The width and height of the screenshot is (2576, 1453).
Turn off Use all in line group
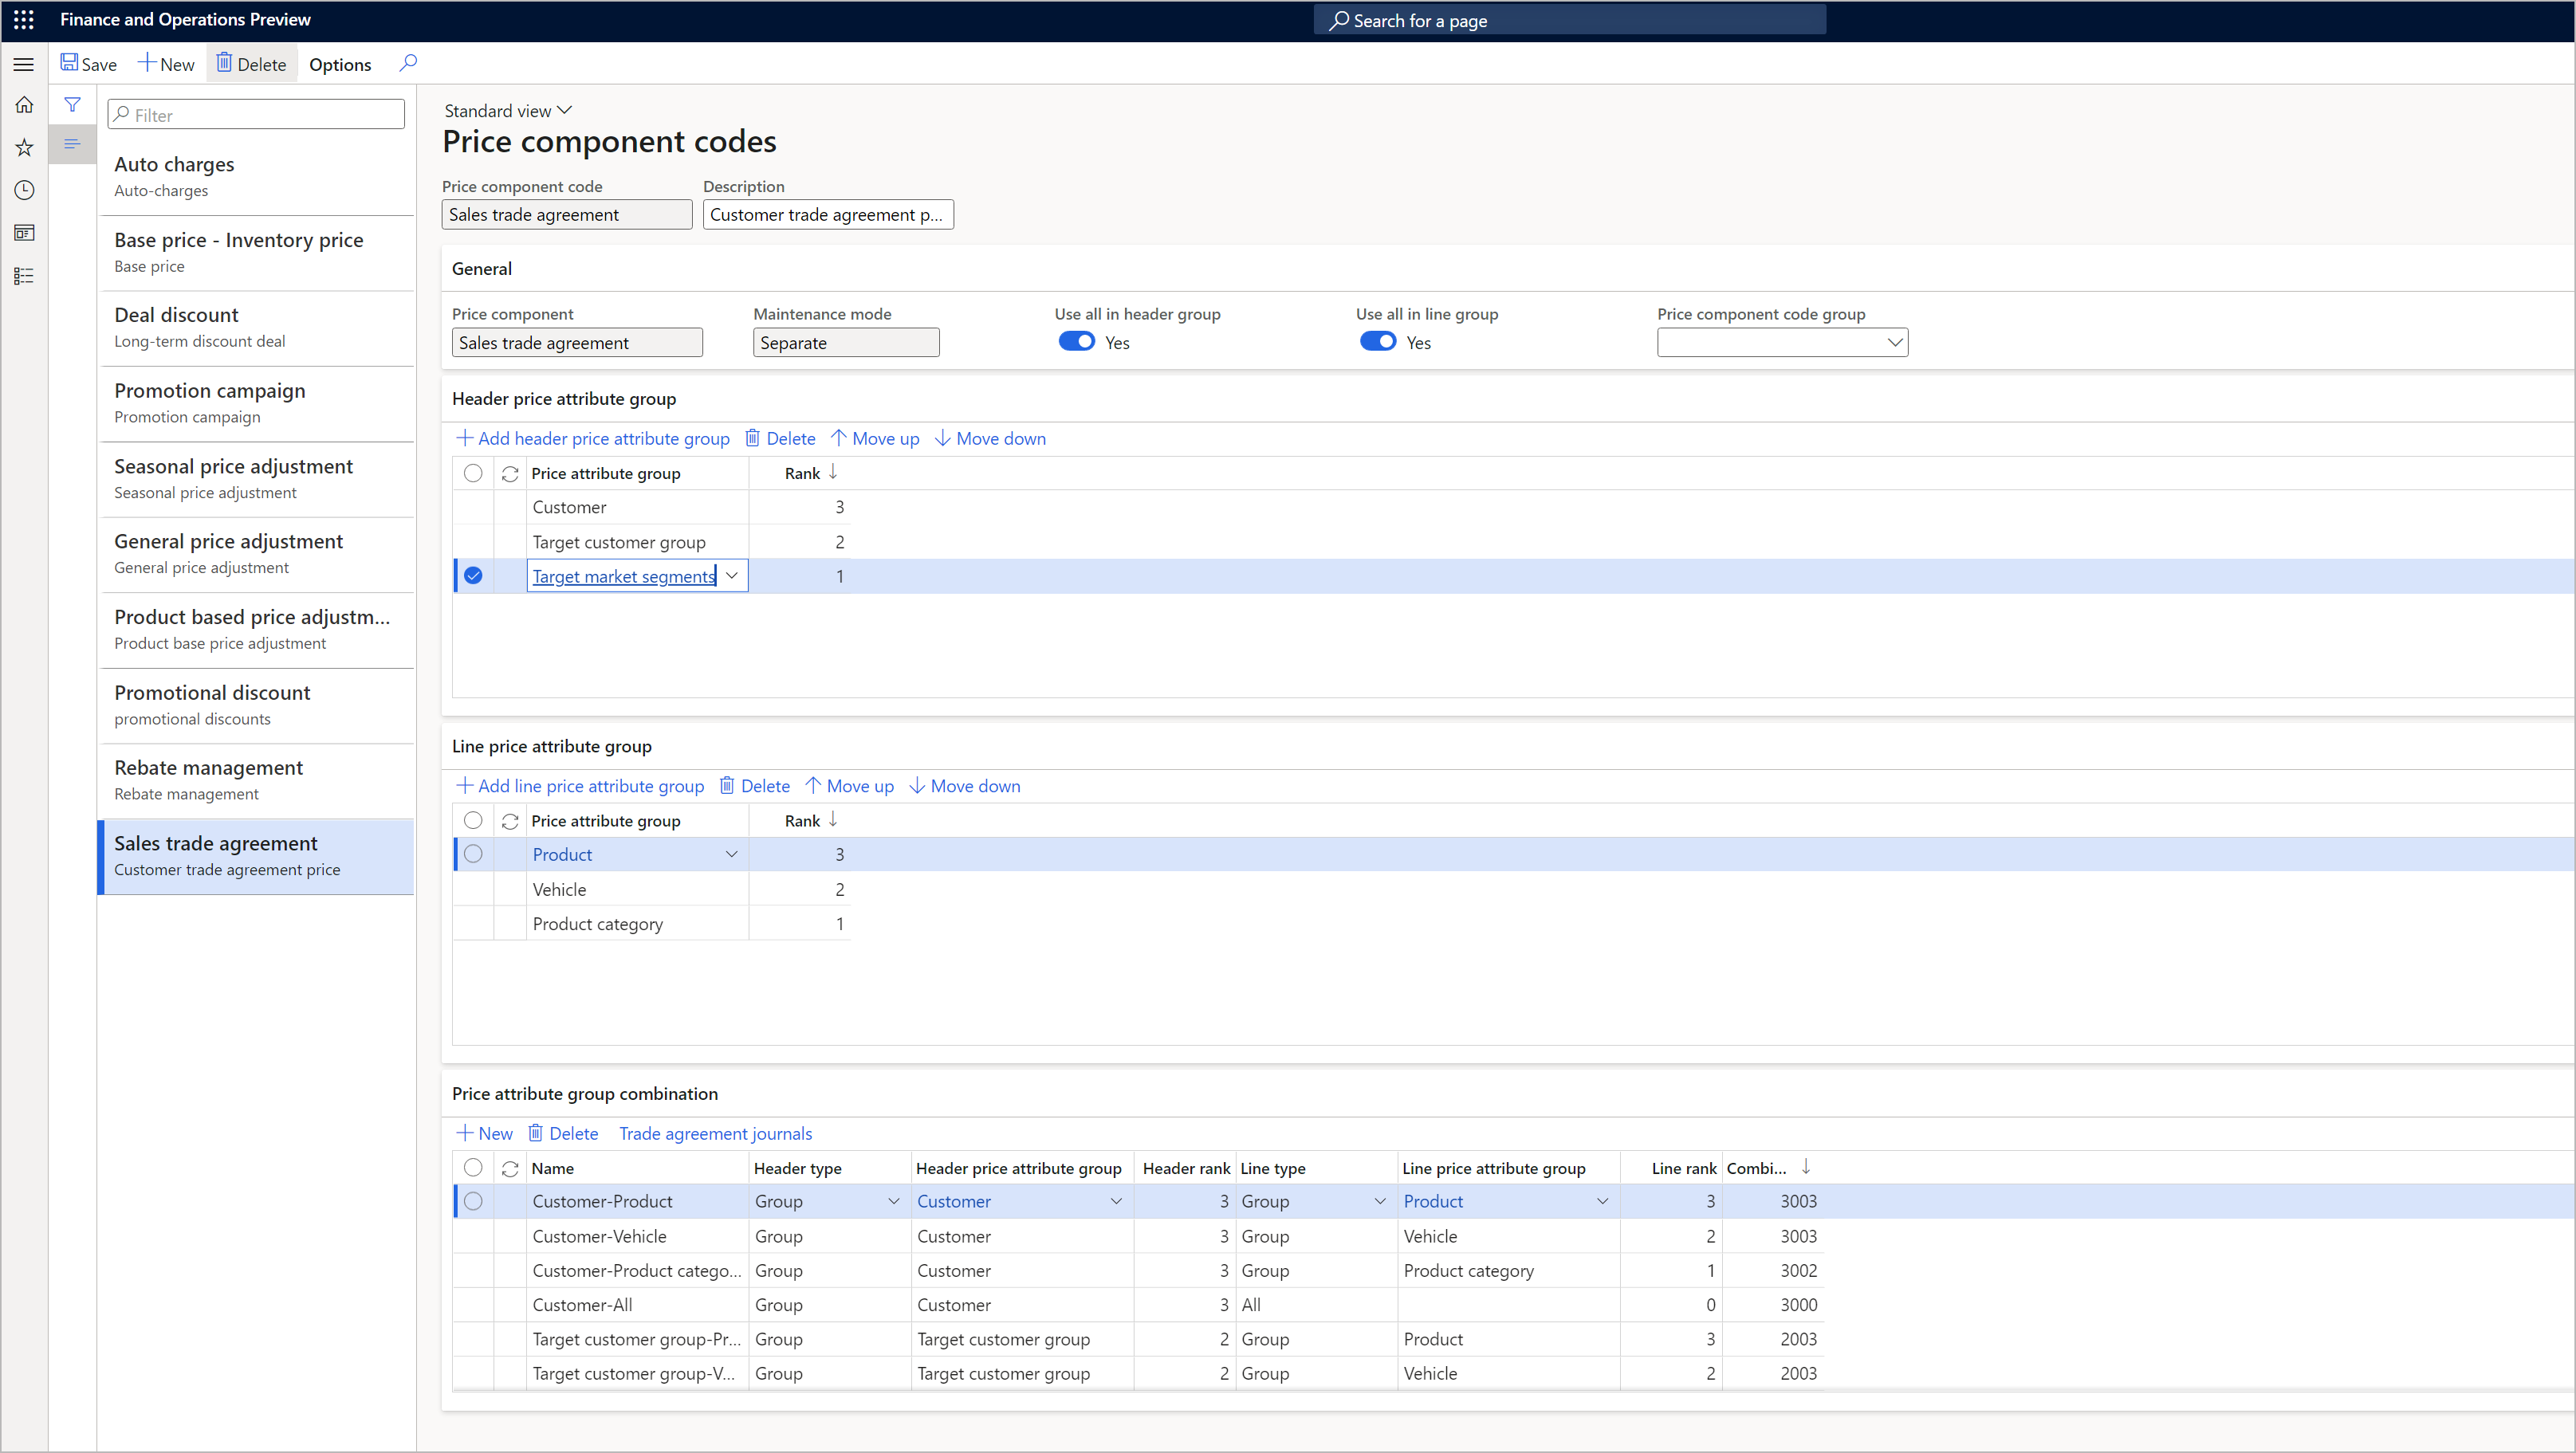click(x=1378, y=341)
